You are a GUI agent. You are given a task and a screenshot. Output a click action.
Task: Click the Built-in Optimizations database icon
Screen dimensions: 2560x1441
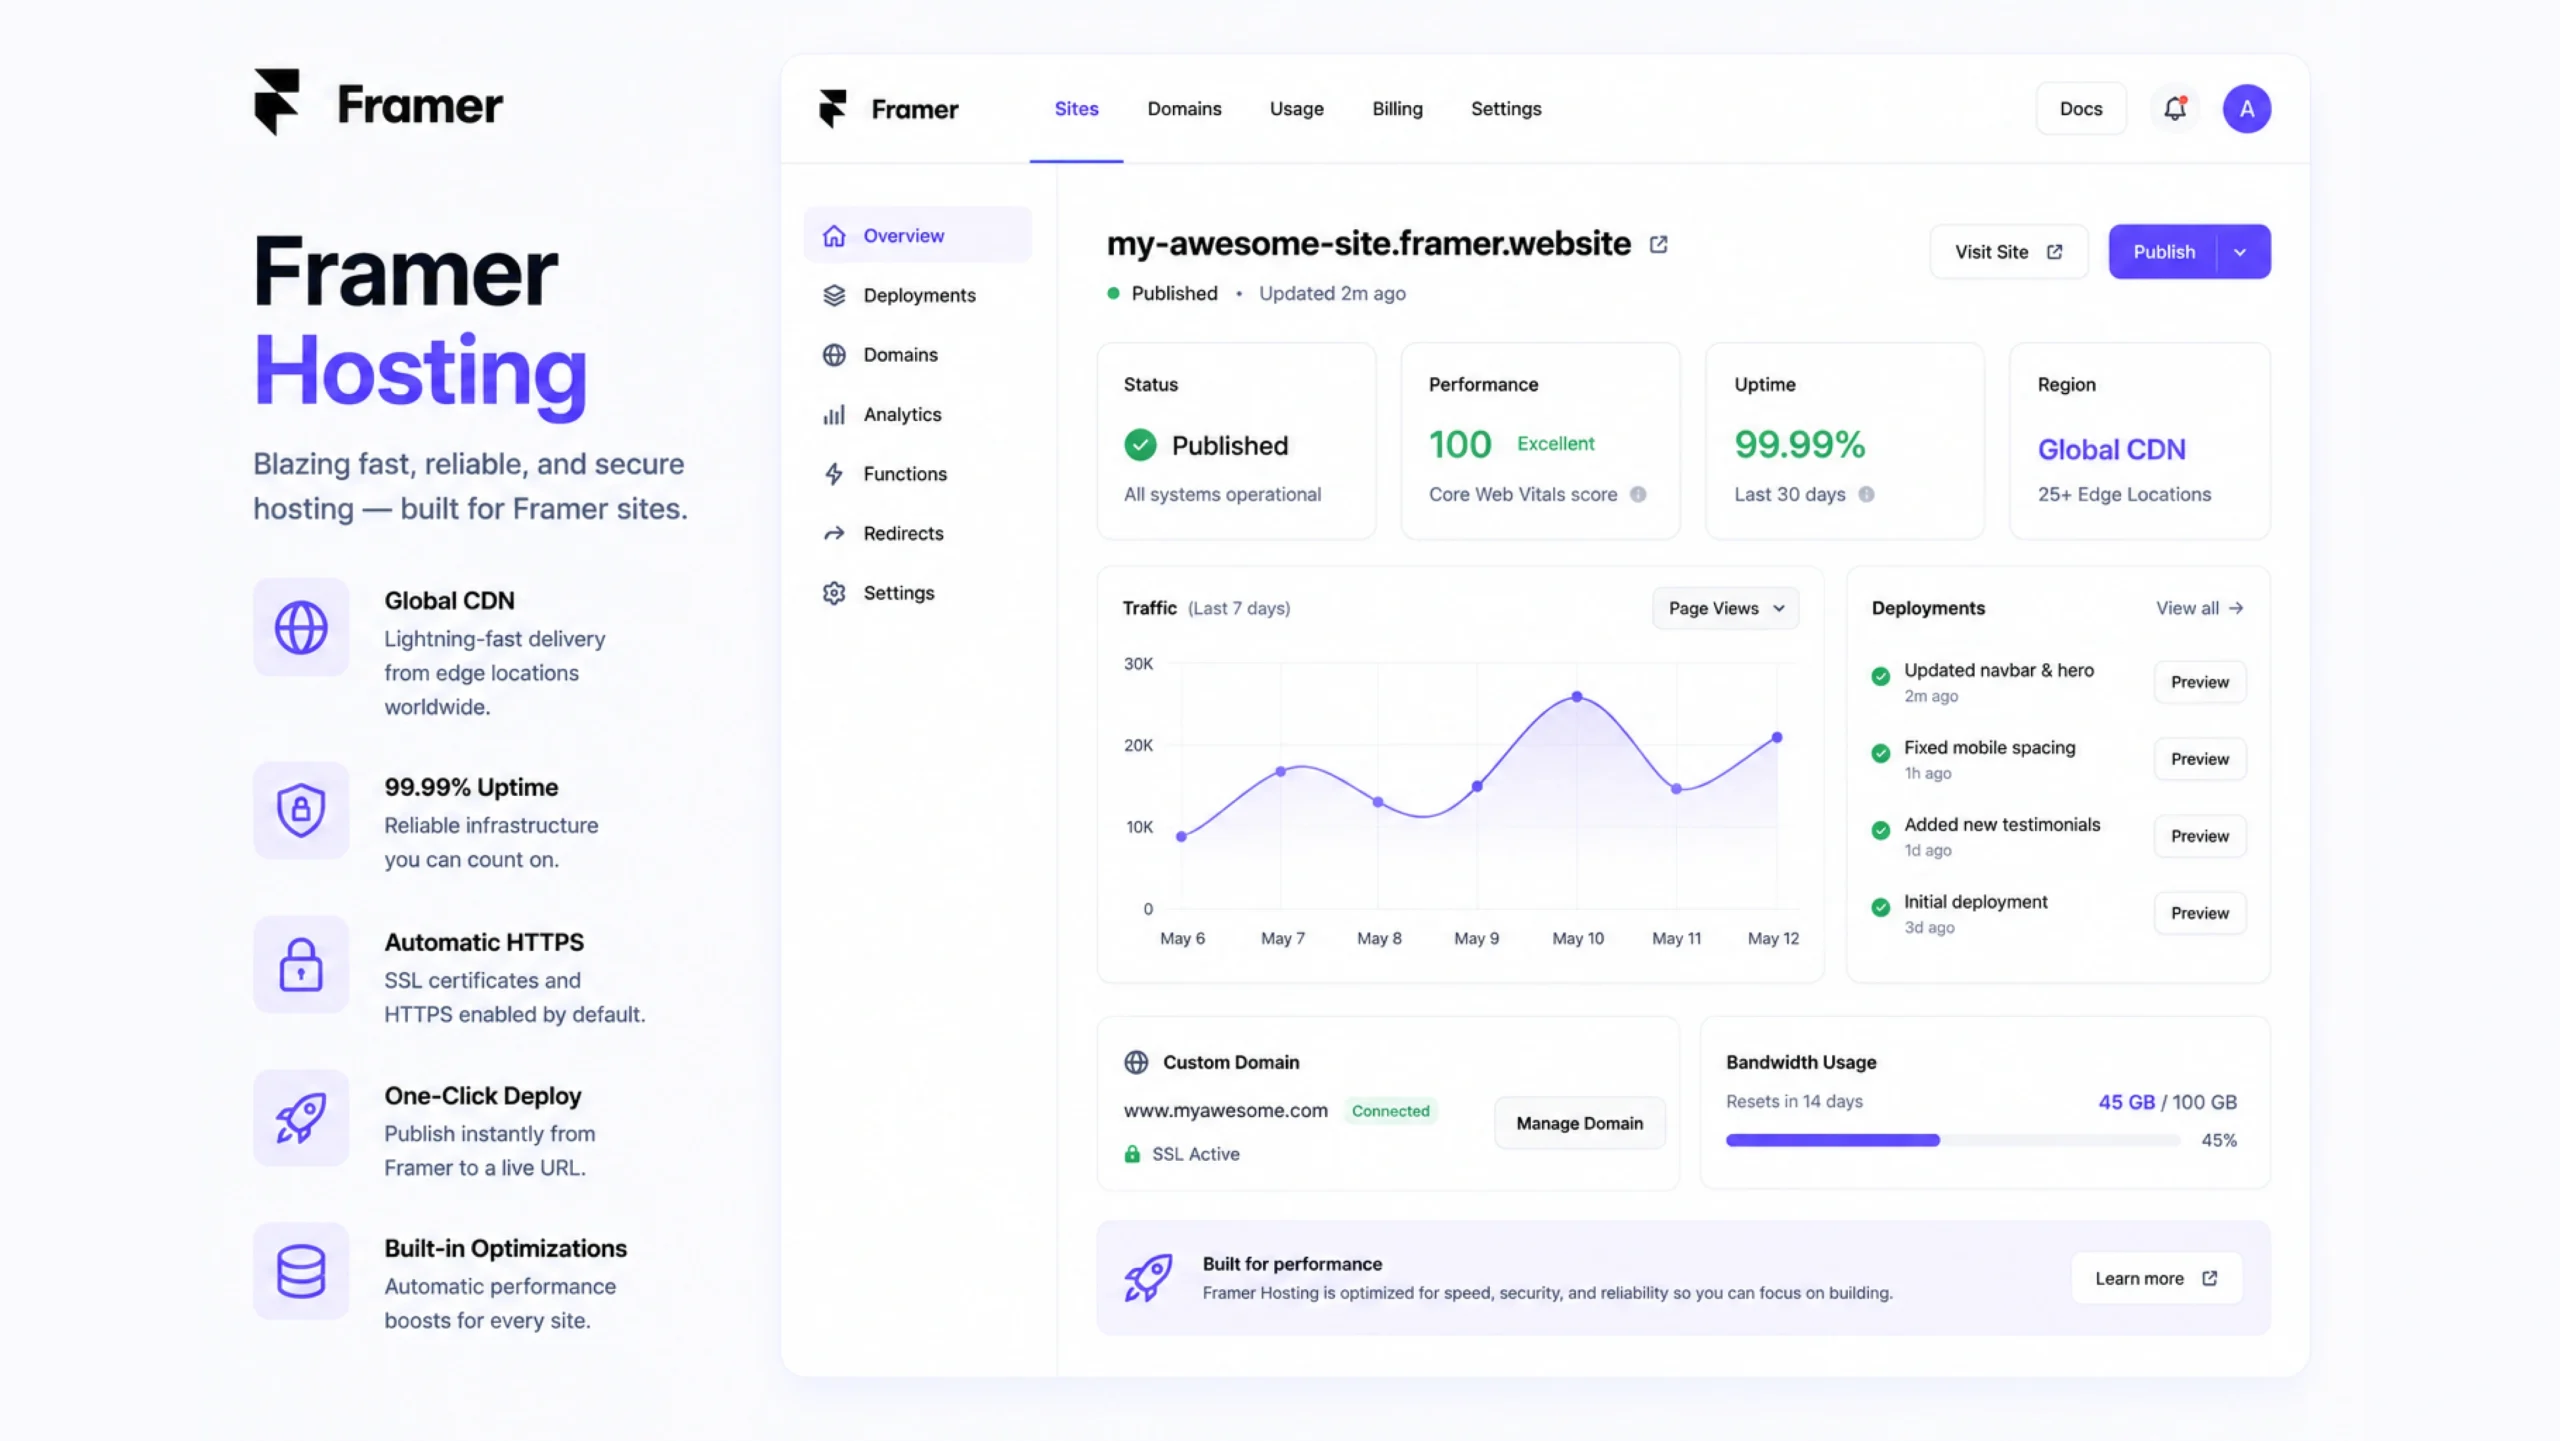point(301,1271)
